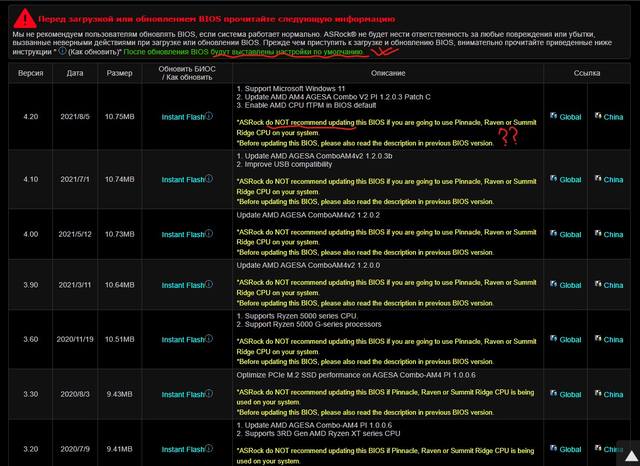Click info icon beside Instant Flash for 3.90

point(209,284)
